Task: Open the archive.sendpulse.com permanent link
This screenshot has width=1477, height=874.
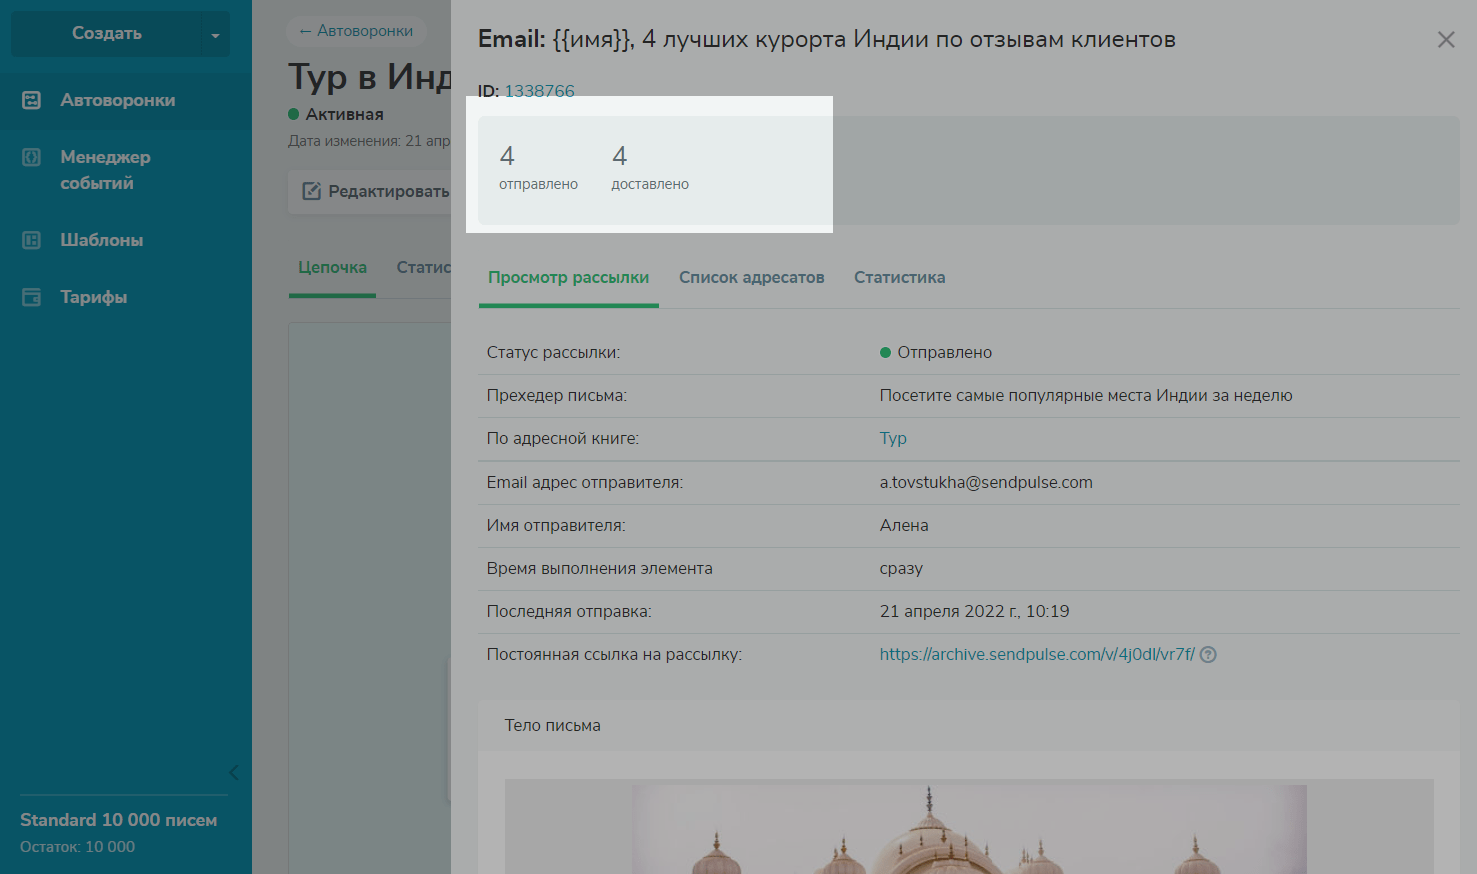Action: pos(1036,655)
